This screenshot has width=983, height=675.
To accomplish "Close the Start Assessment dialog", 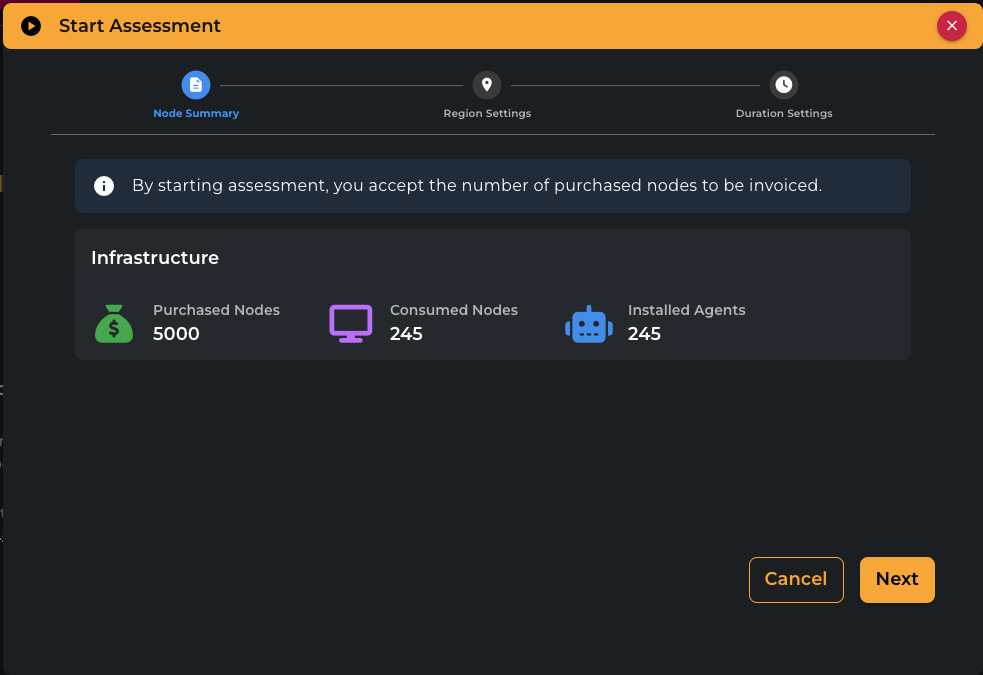I will click(951, 26).
